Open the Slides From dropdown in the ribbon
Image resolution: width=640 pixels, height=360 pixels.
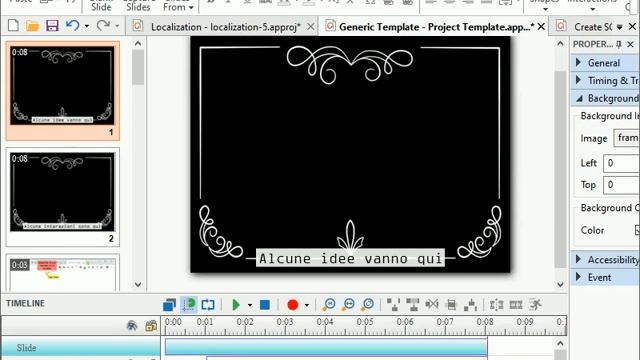(x=178, y=7)
